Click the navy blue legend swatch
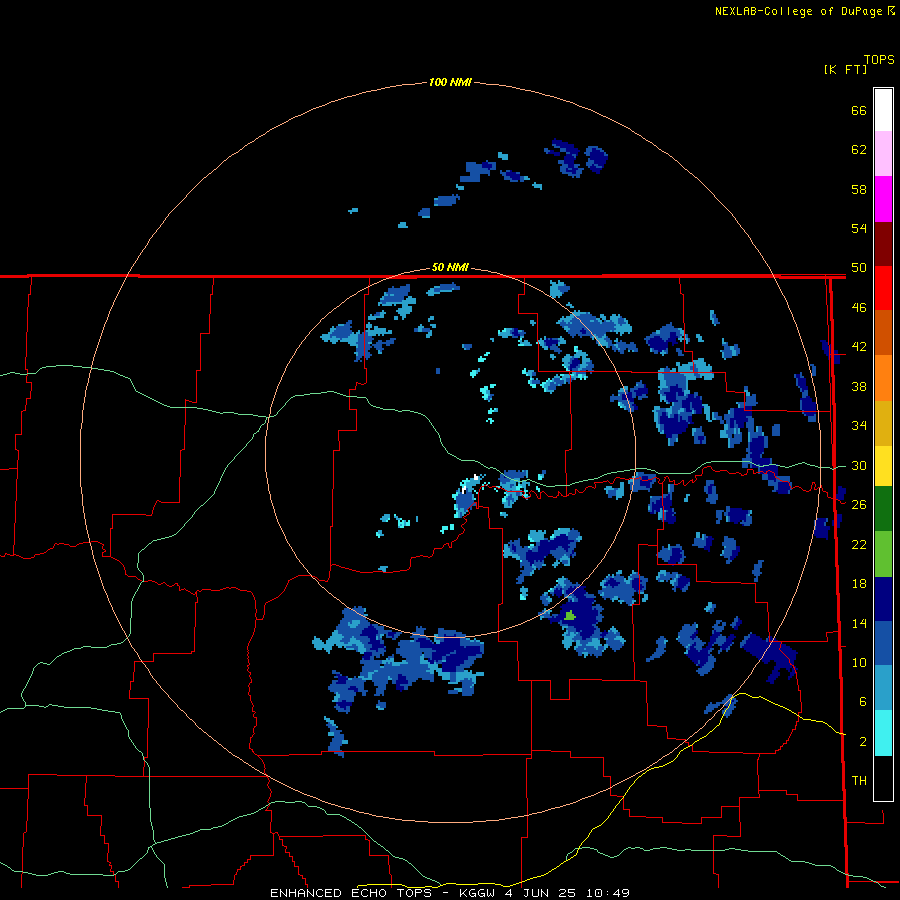Viewport: 900px width, 900px height. [x=883, y=599]
